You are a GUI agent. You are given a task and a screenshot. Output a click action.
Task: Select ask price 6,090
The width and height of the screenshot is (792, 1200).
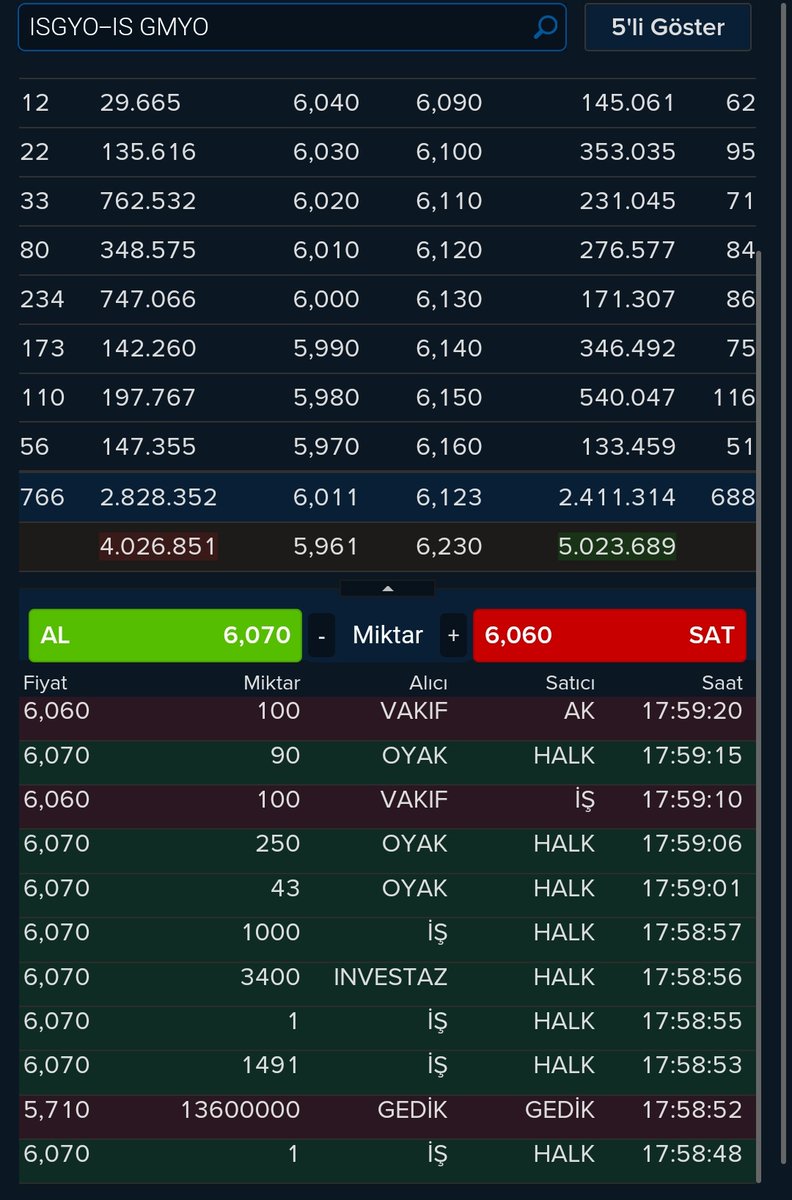(450, 103)
